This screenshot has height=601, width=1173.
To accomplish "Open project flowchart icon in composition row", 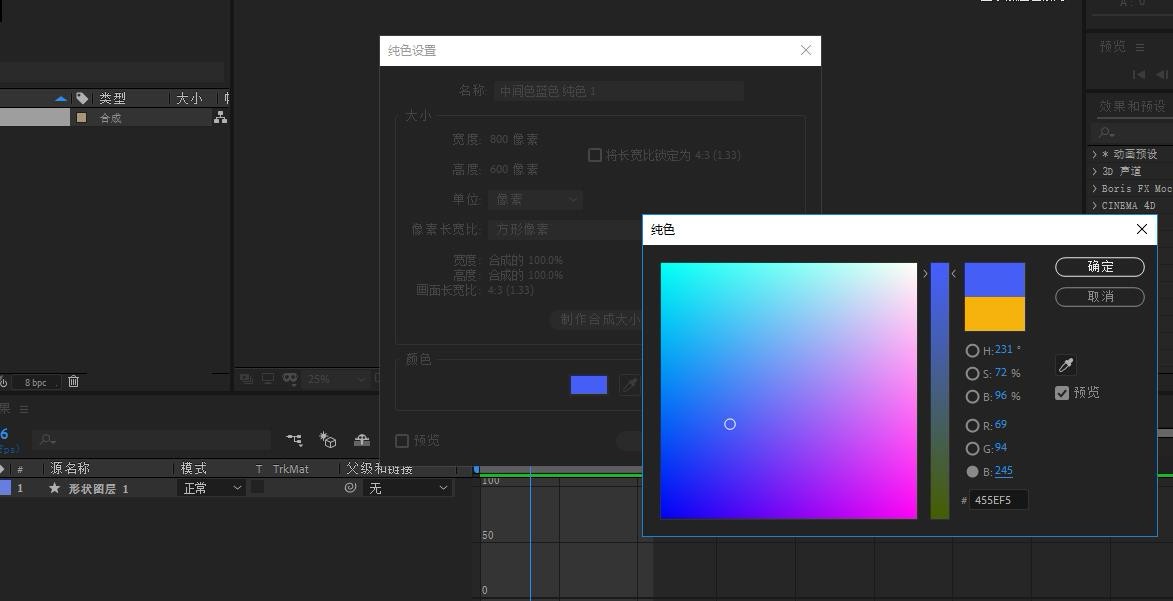I will coord(220,118).
